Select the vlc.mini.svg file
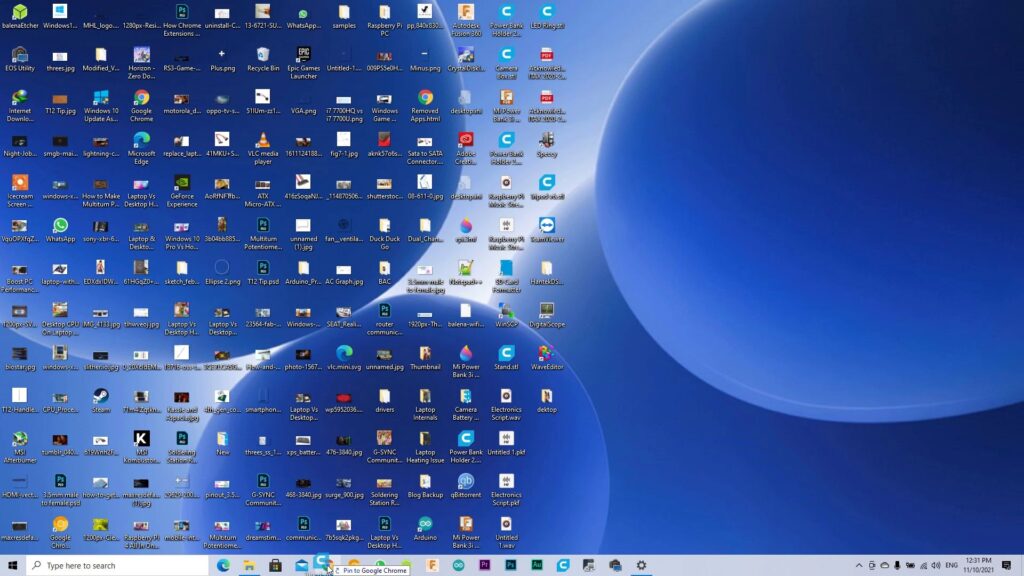Image resolution: width=1024 pixels, height=576 pixels. click(344, 359)
